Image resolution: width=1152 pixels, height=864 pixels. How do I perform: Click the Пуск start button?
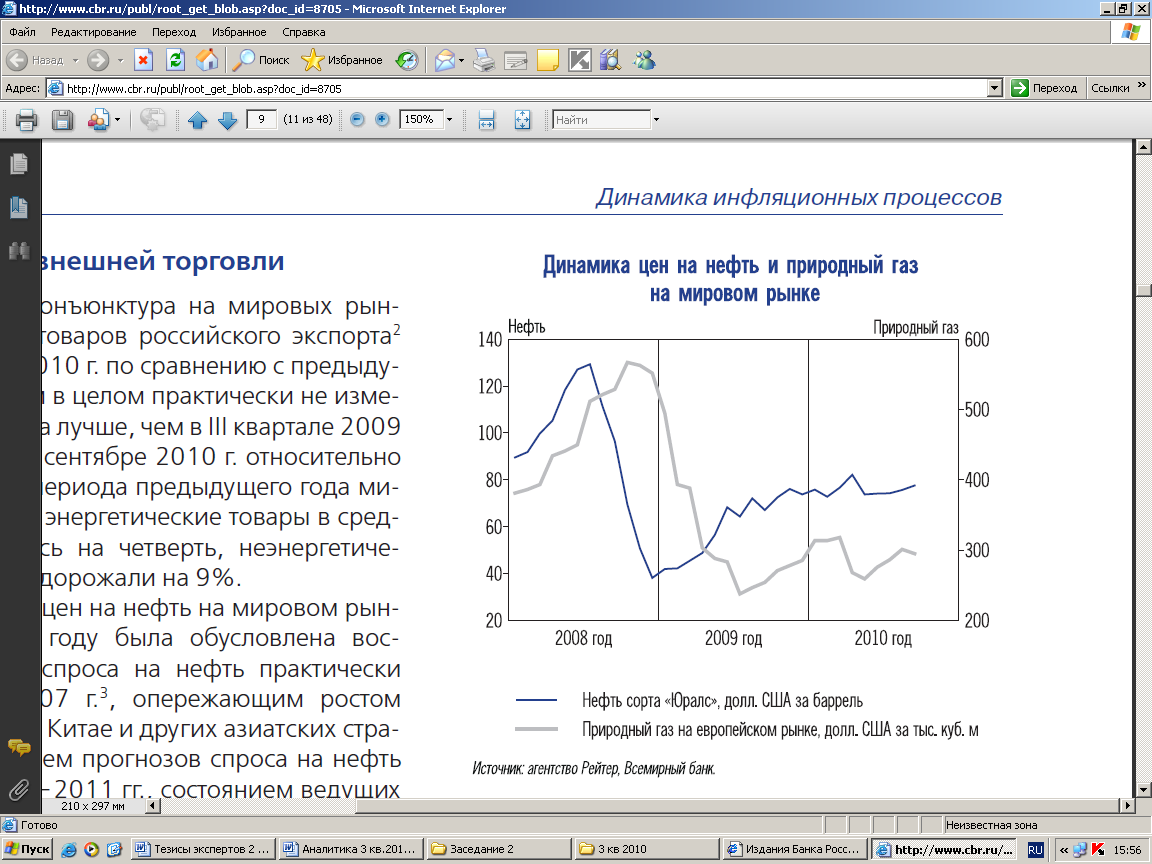pos(27,849)
